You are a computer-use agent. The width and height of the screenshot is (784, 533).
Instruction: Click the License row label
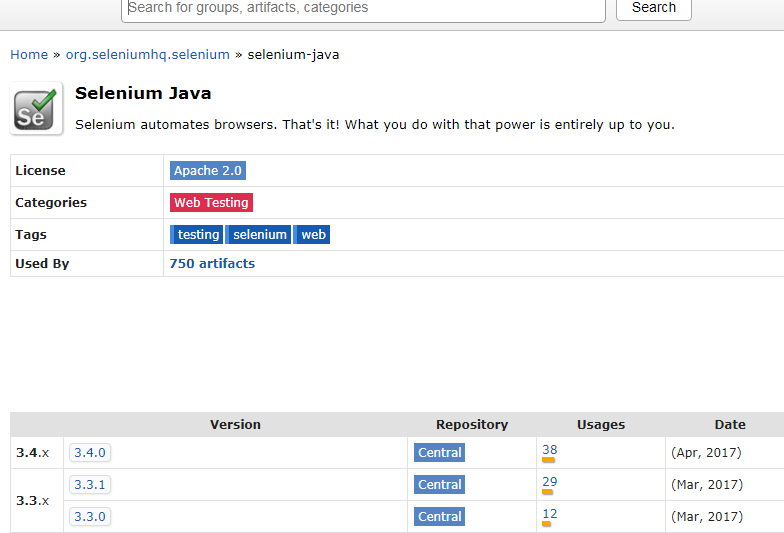tap(40, 170)
